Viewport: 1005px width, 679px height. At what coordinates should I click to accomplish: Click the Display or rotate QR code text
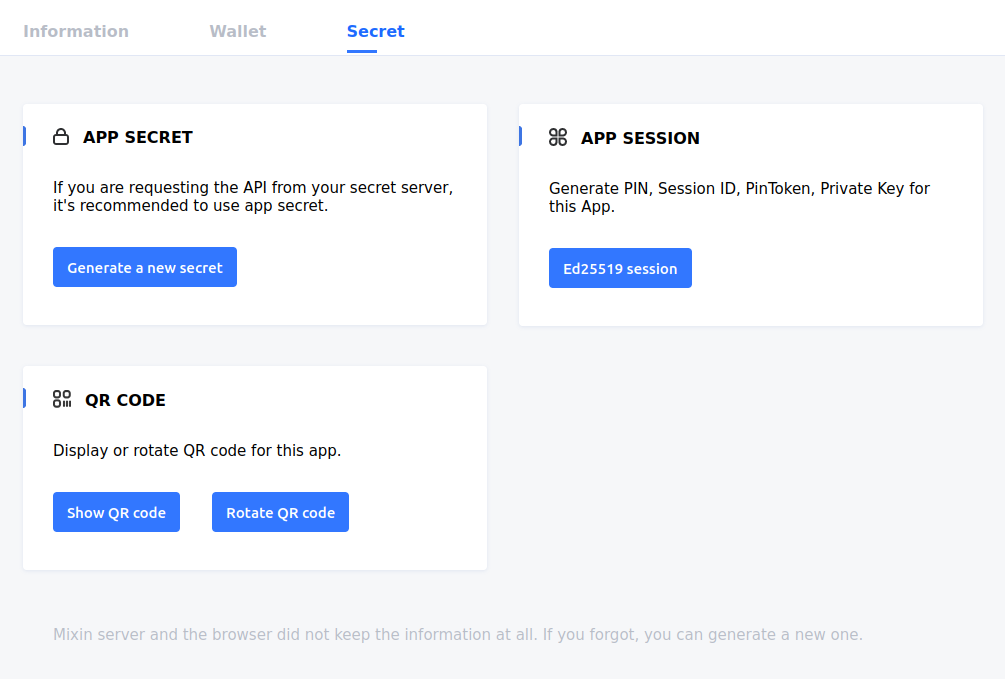point(197,450)
